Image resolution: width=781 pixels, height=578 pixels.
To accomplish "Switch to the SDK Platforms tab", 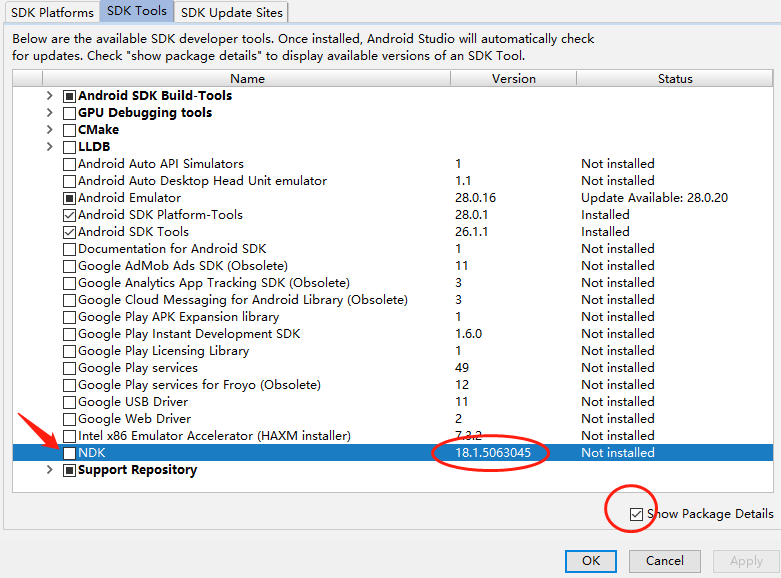I will pyautogui.click(x=52, y=12).
